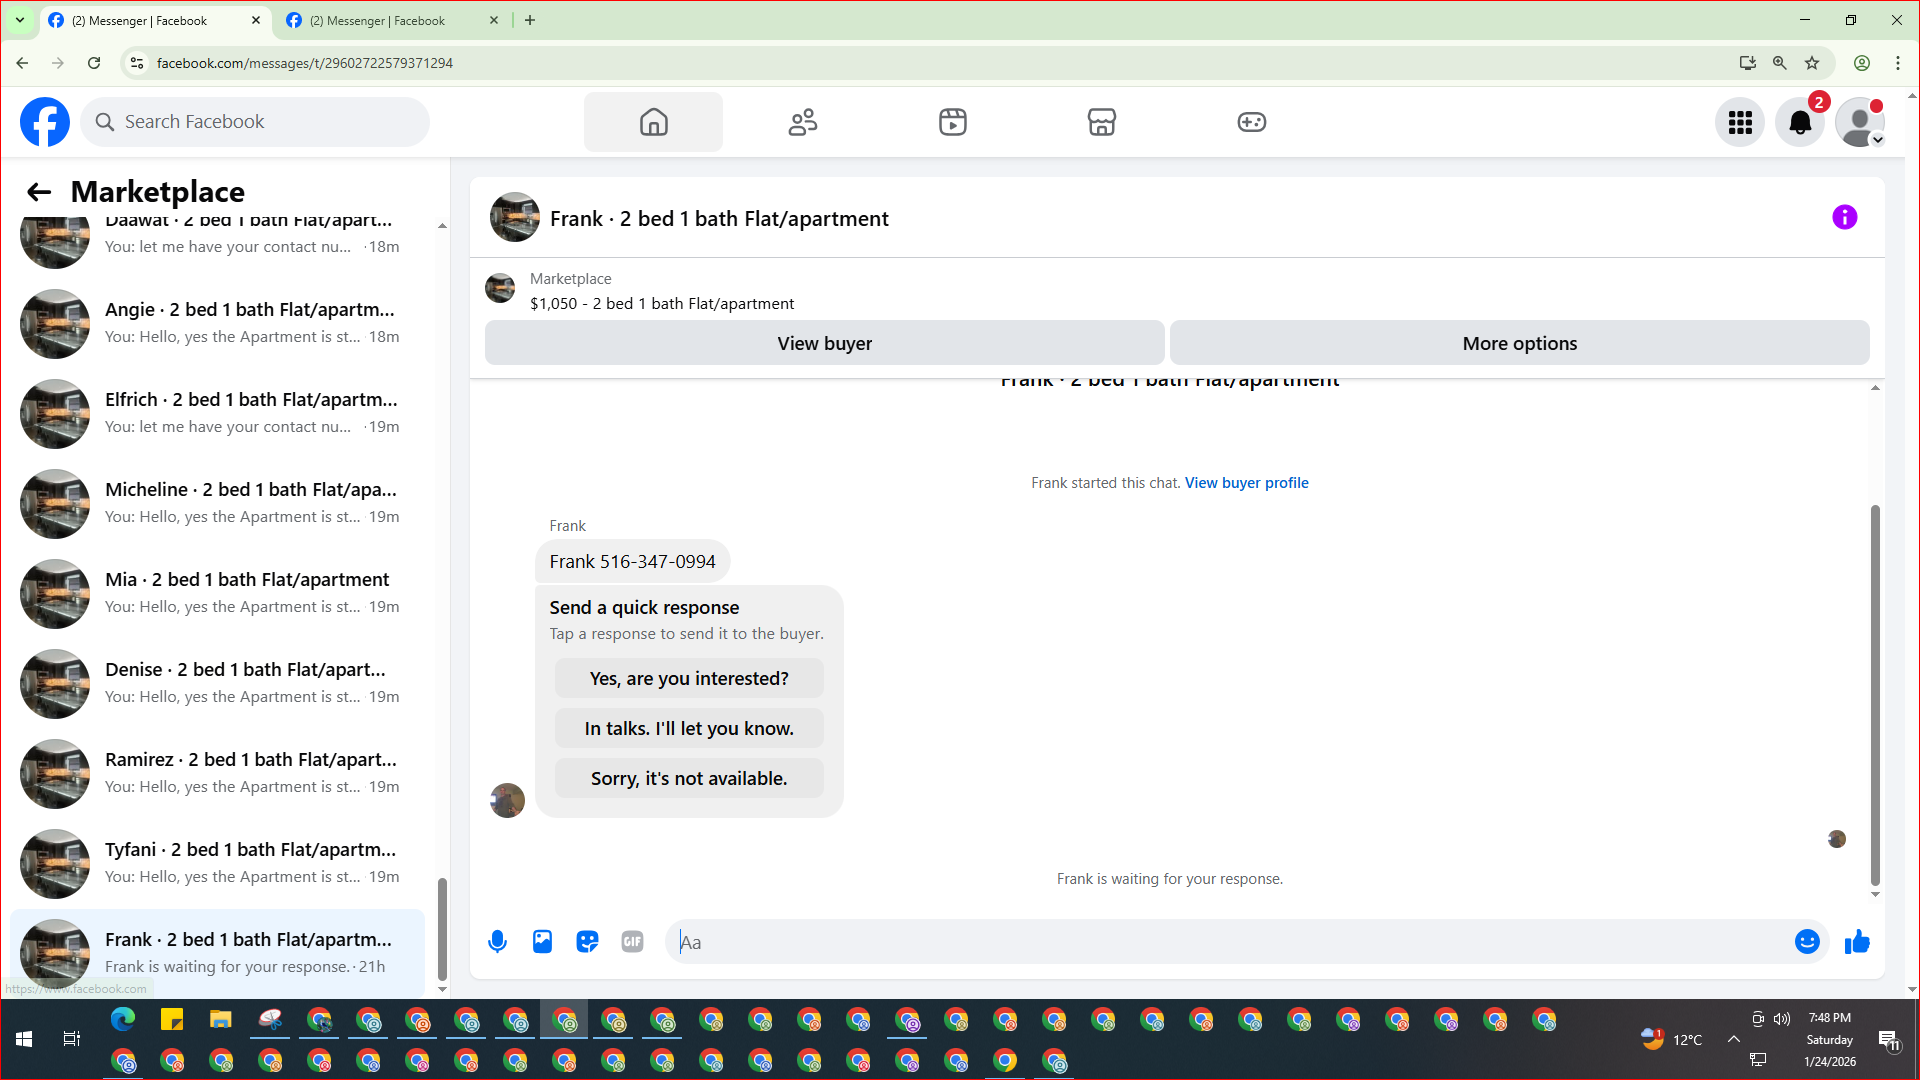Image resolution: width=1920 pixels, height=1080 pixels.
Task: Open View buyer profile link
Action: coord(1246,483)
